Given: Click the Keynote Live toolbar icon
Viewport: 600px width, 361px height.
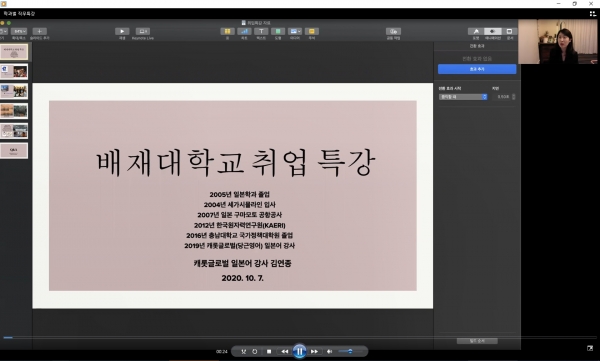Looking at the screenshot, I should tap(143, 31).
